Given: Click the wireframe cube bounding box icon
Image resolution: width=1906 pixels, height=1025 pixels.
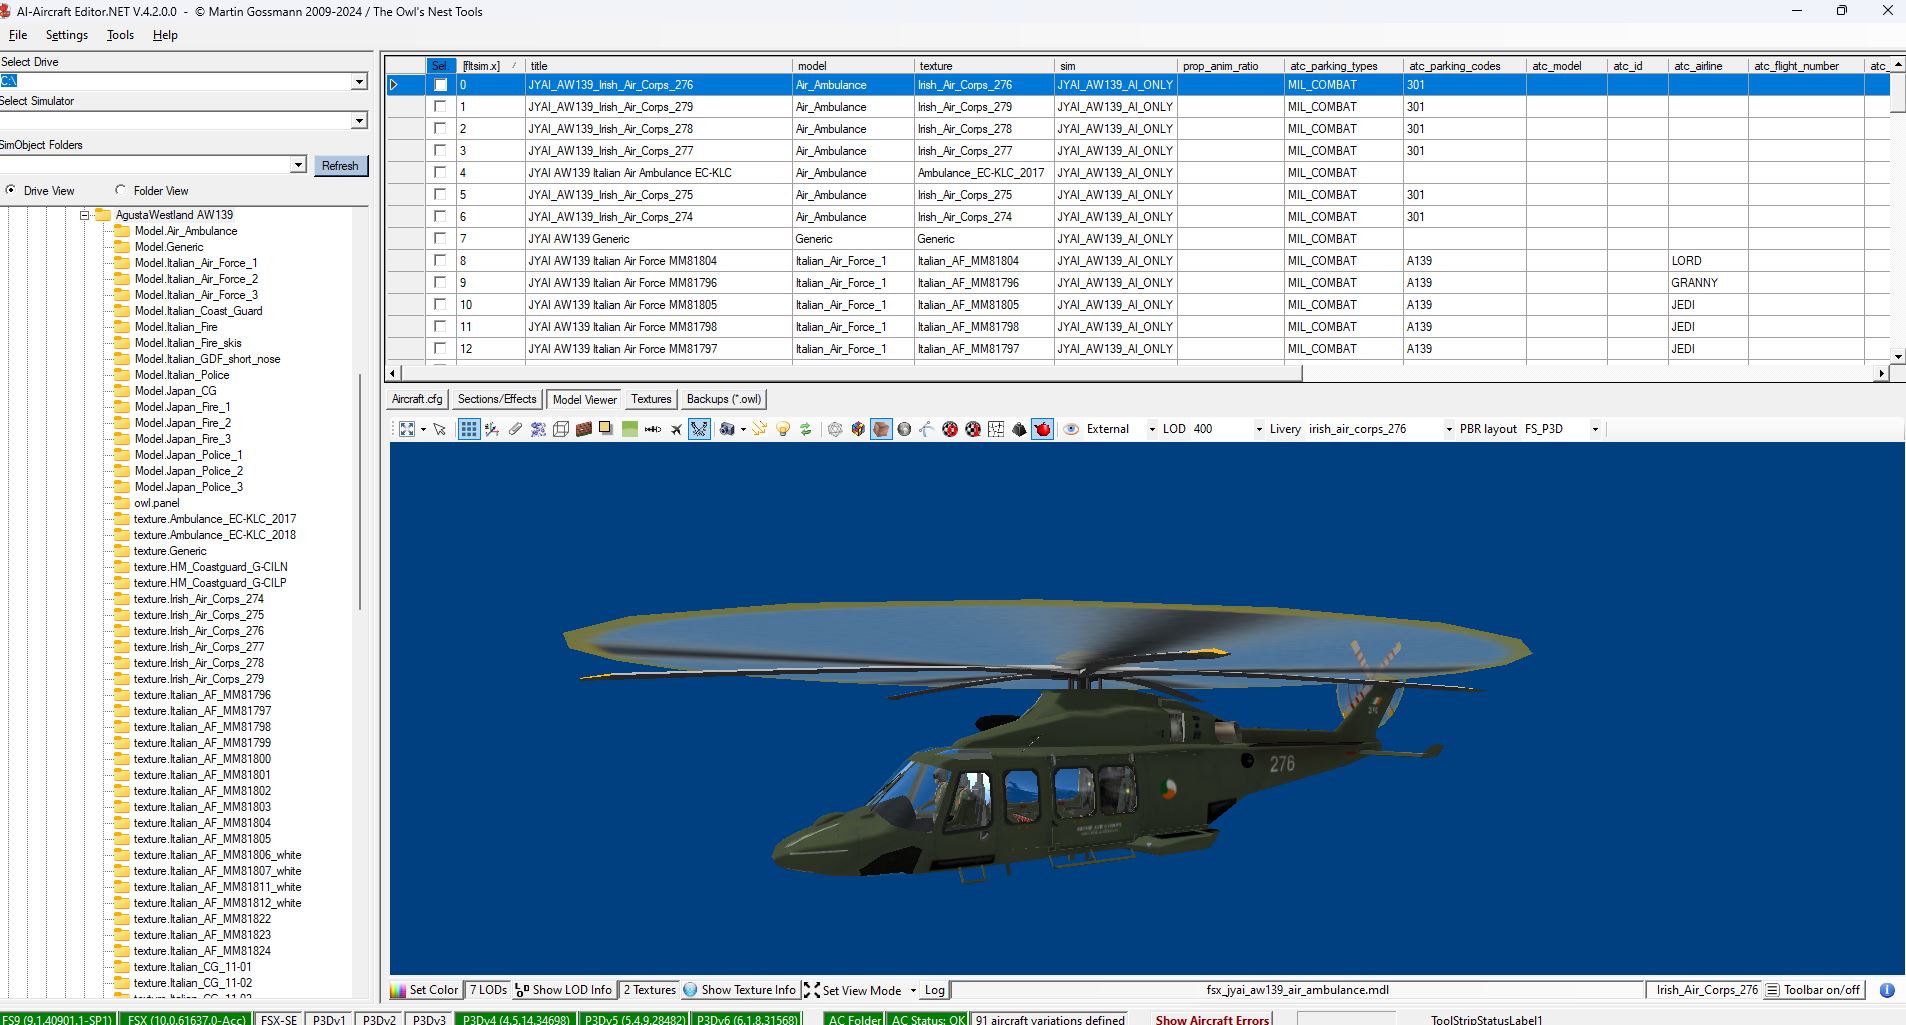Looking at the screenshot, I should [x=561, y=429].
